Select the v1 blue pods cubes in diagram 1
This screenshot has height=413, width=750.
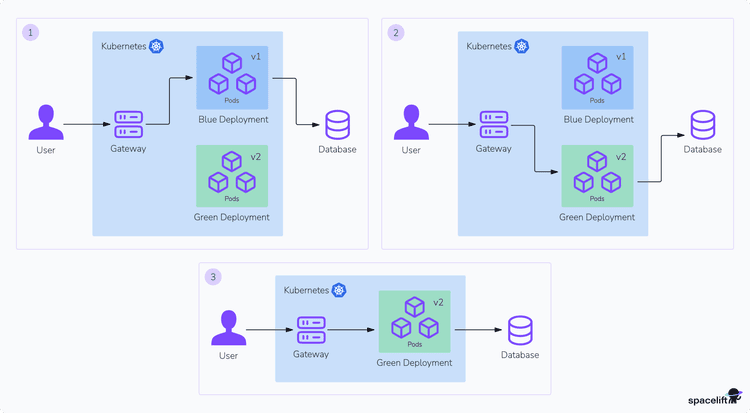[232, 74]
